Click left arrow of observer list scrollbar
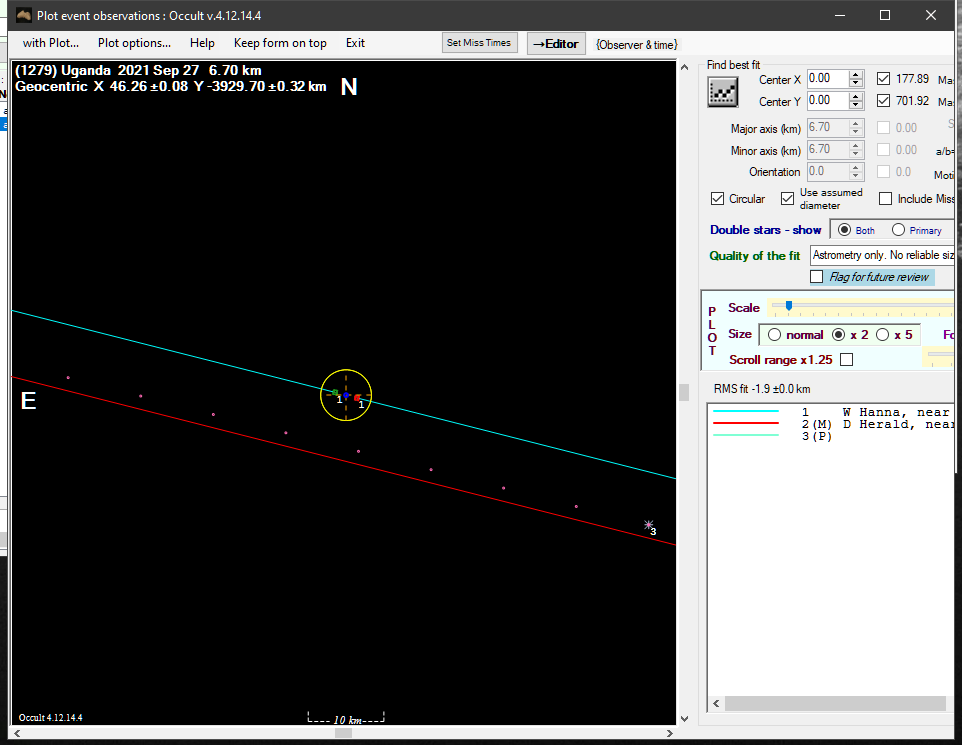The width and height of the screenshot is (962, 747). 716,703
